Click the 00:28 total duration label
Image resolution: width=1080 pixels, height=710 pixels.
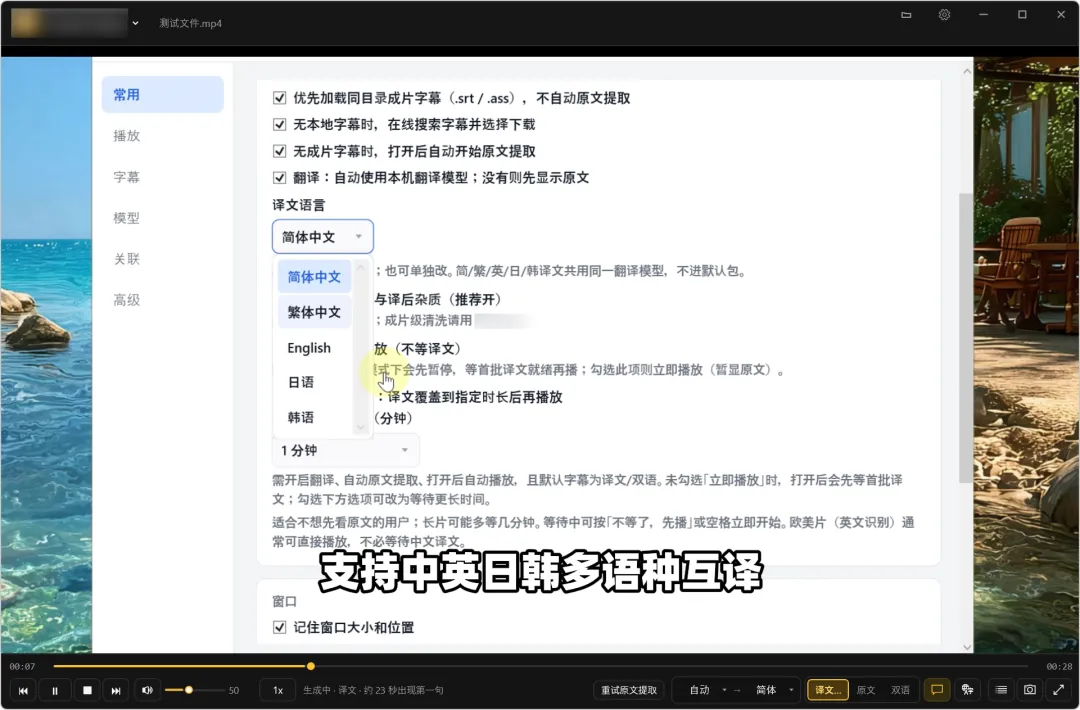[1059, 666]
